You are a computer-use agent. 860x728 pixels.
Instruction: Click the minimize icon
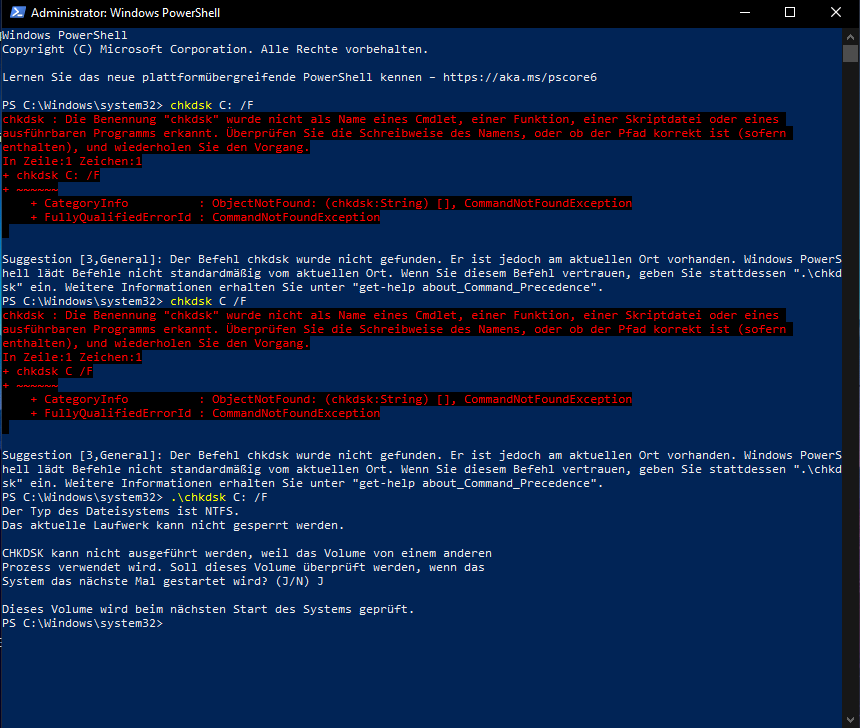tap(744, 13)
